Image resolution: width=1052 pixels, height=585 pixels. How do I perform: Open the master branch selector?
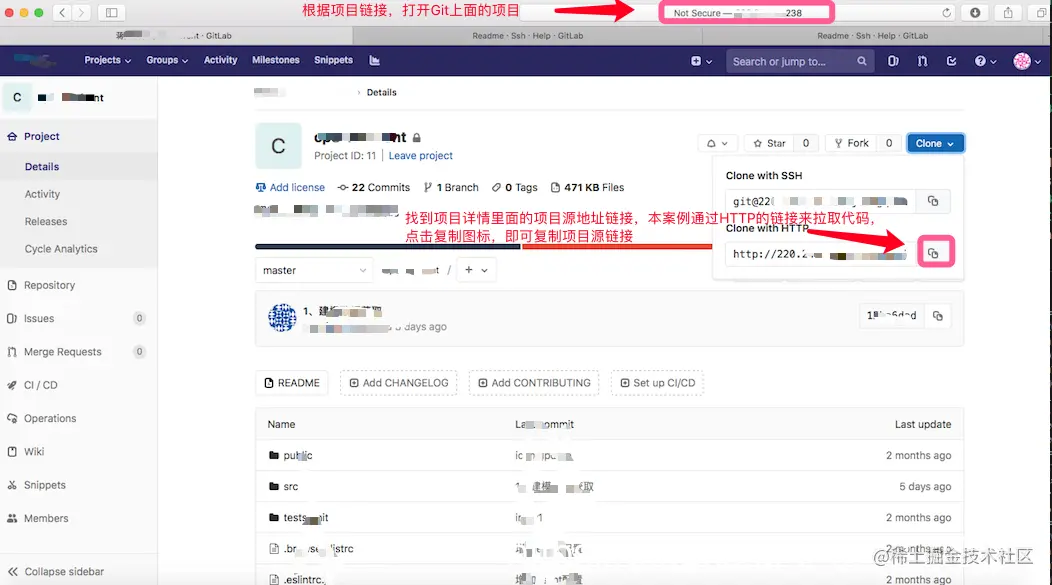click(x=314, y=270)
